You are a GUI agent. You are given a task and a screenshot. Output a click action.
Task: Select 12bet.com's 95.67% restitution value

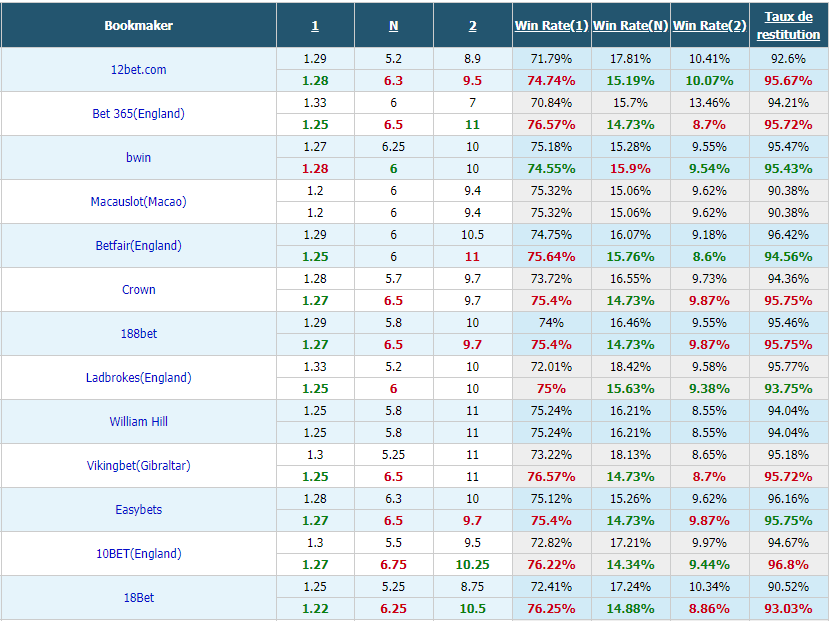click(788, 81)
